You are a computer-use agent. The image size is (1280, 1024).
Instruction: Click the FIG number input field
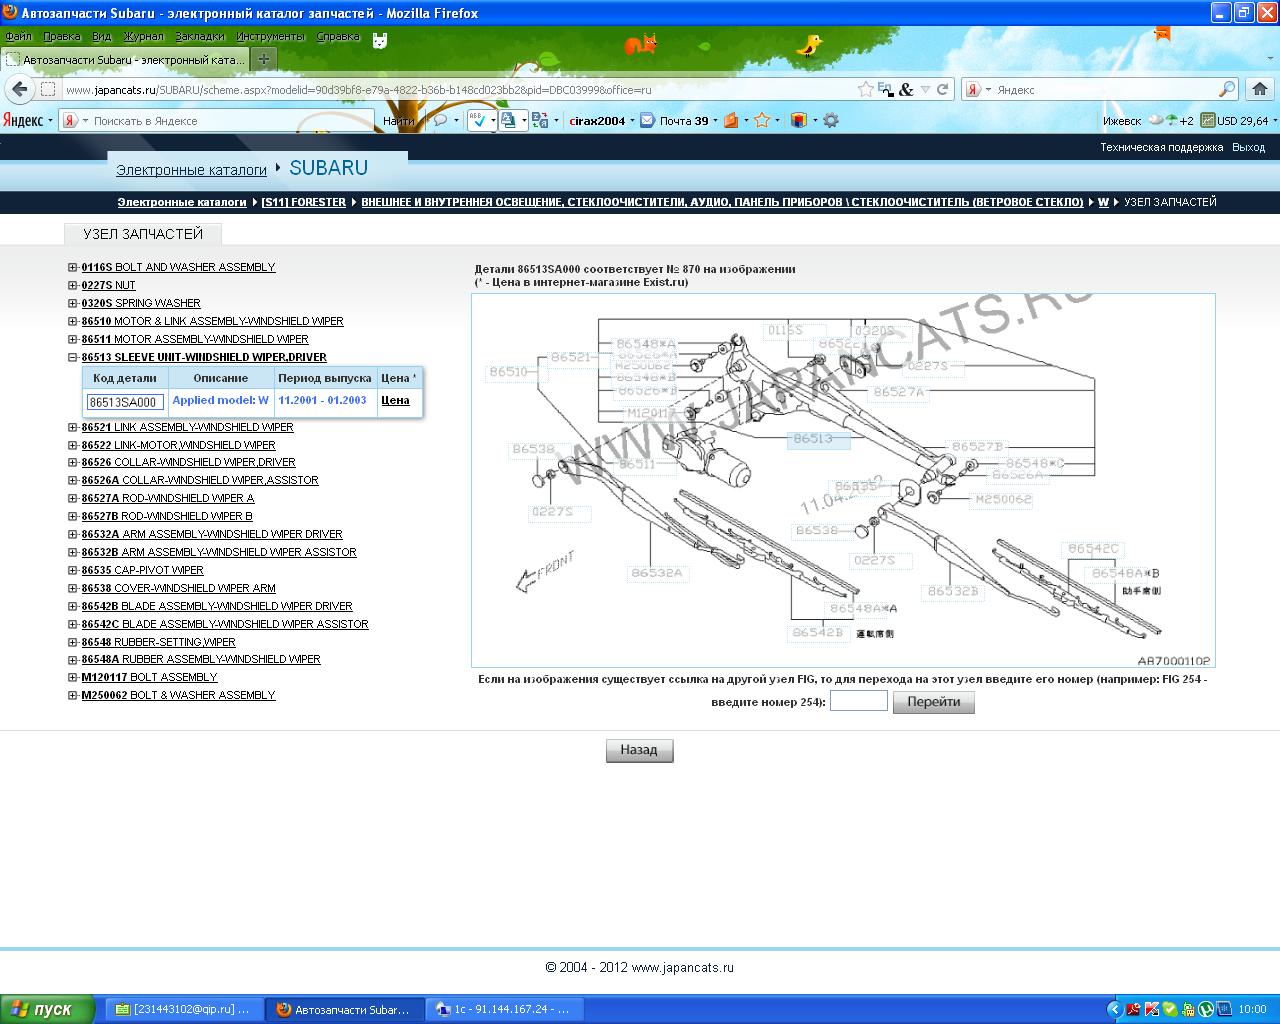858,701
